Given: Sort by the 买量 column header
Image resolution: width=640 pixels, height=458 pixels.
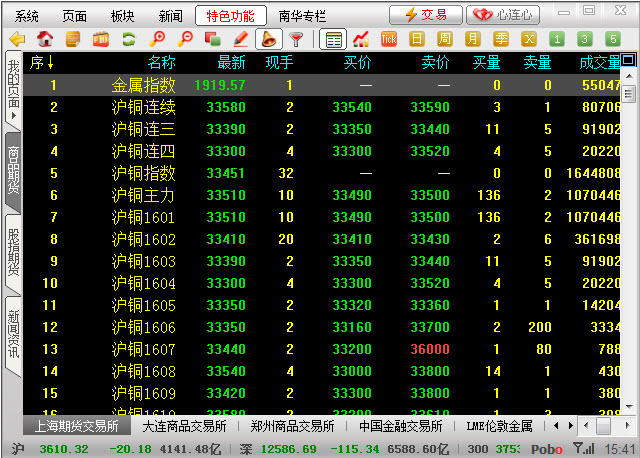Looking at the screenshot, I should click(486, 62).
